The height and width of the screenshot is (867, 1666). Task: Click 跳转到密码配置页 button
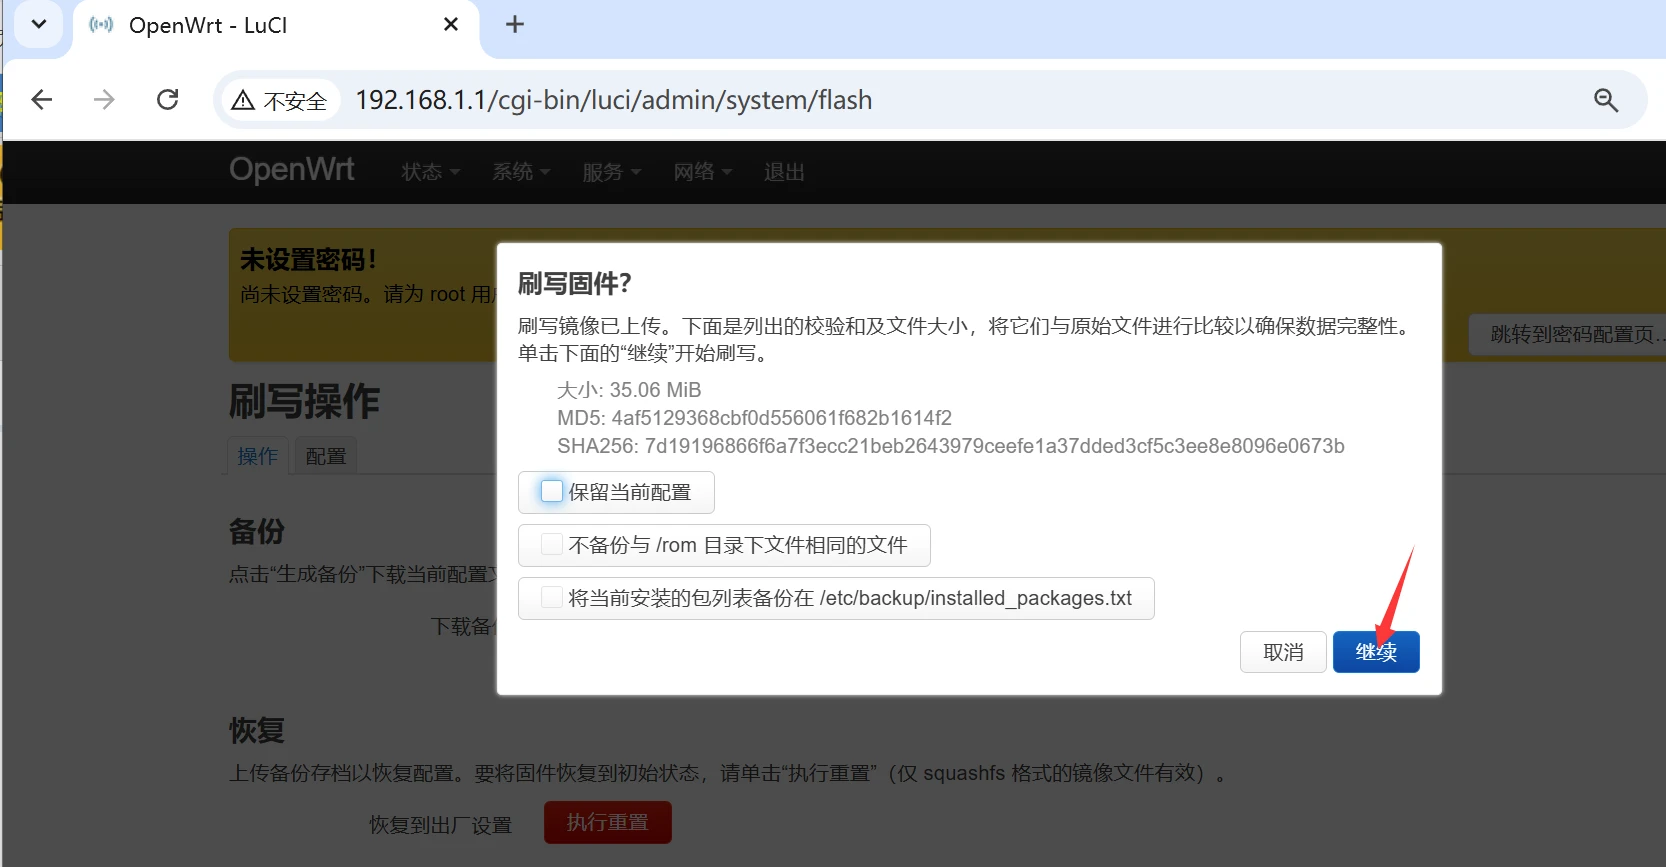tap(1567, 334)
